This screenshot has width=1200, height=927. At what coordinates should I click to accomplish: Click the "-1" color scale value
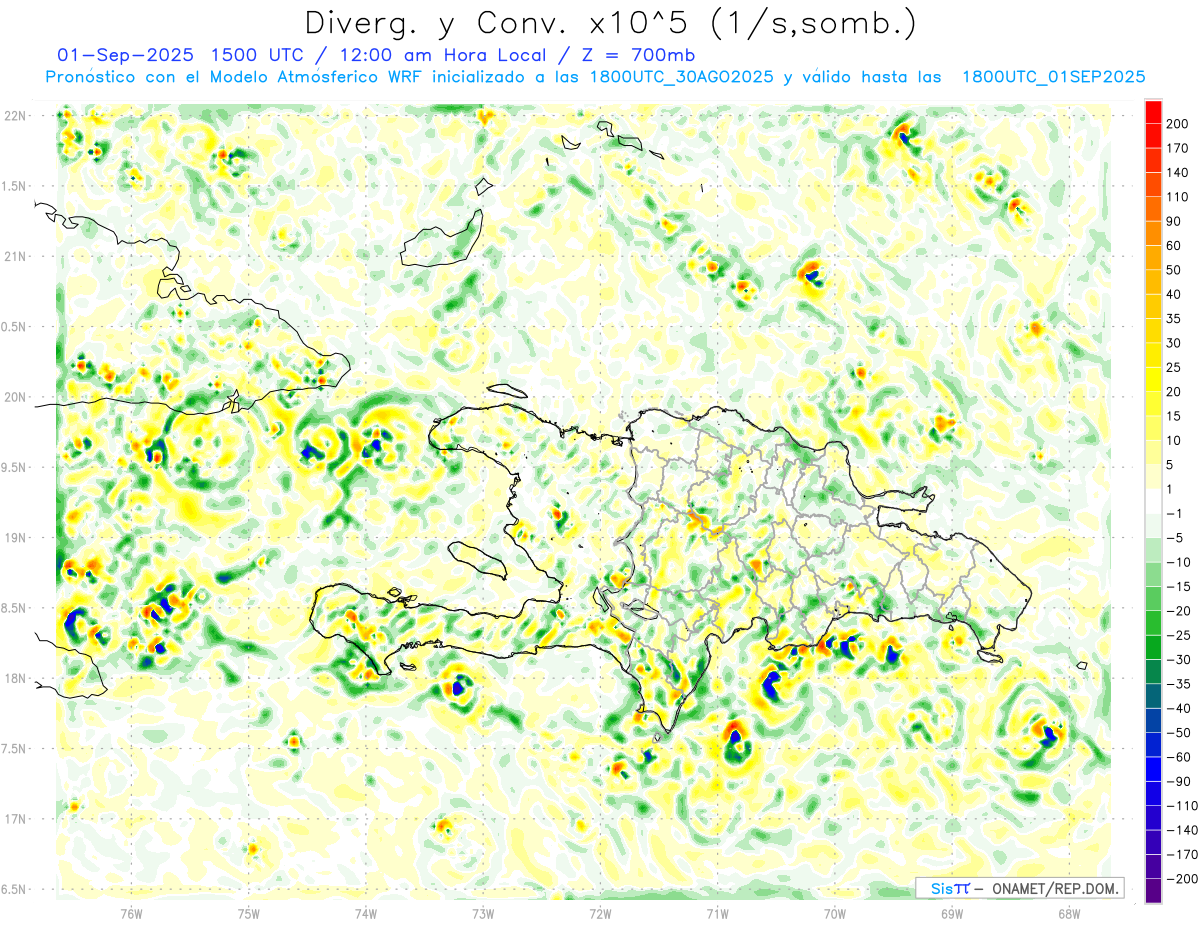pos(1175,513)
